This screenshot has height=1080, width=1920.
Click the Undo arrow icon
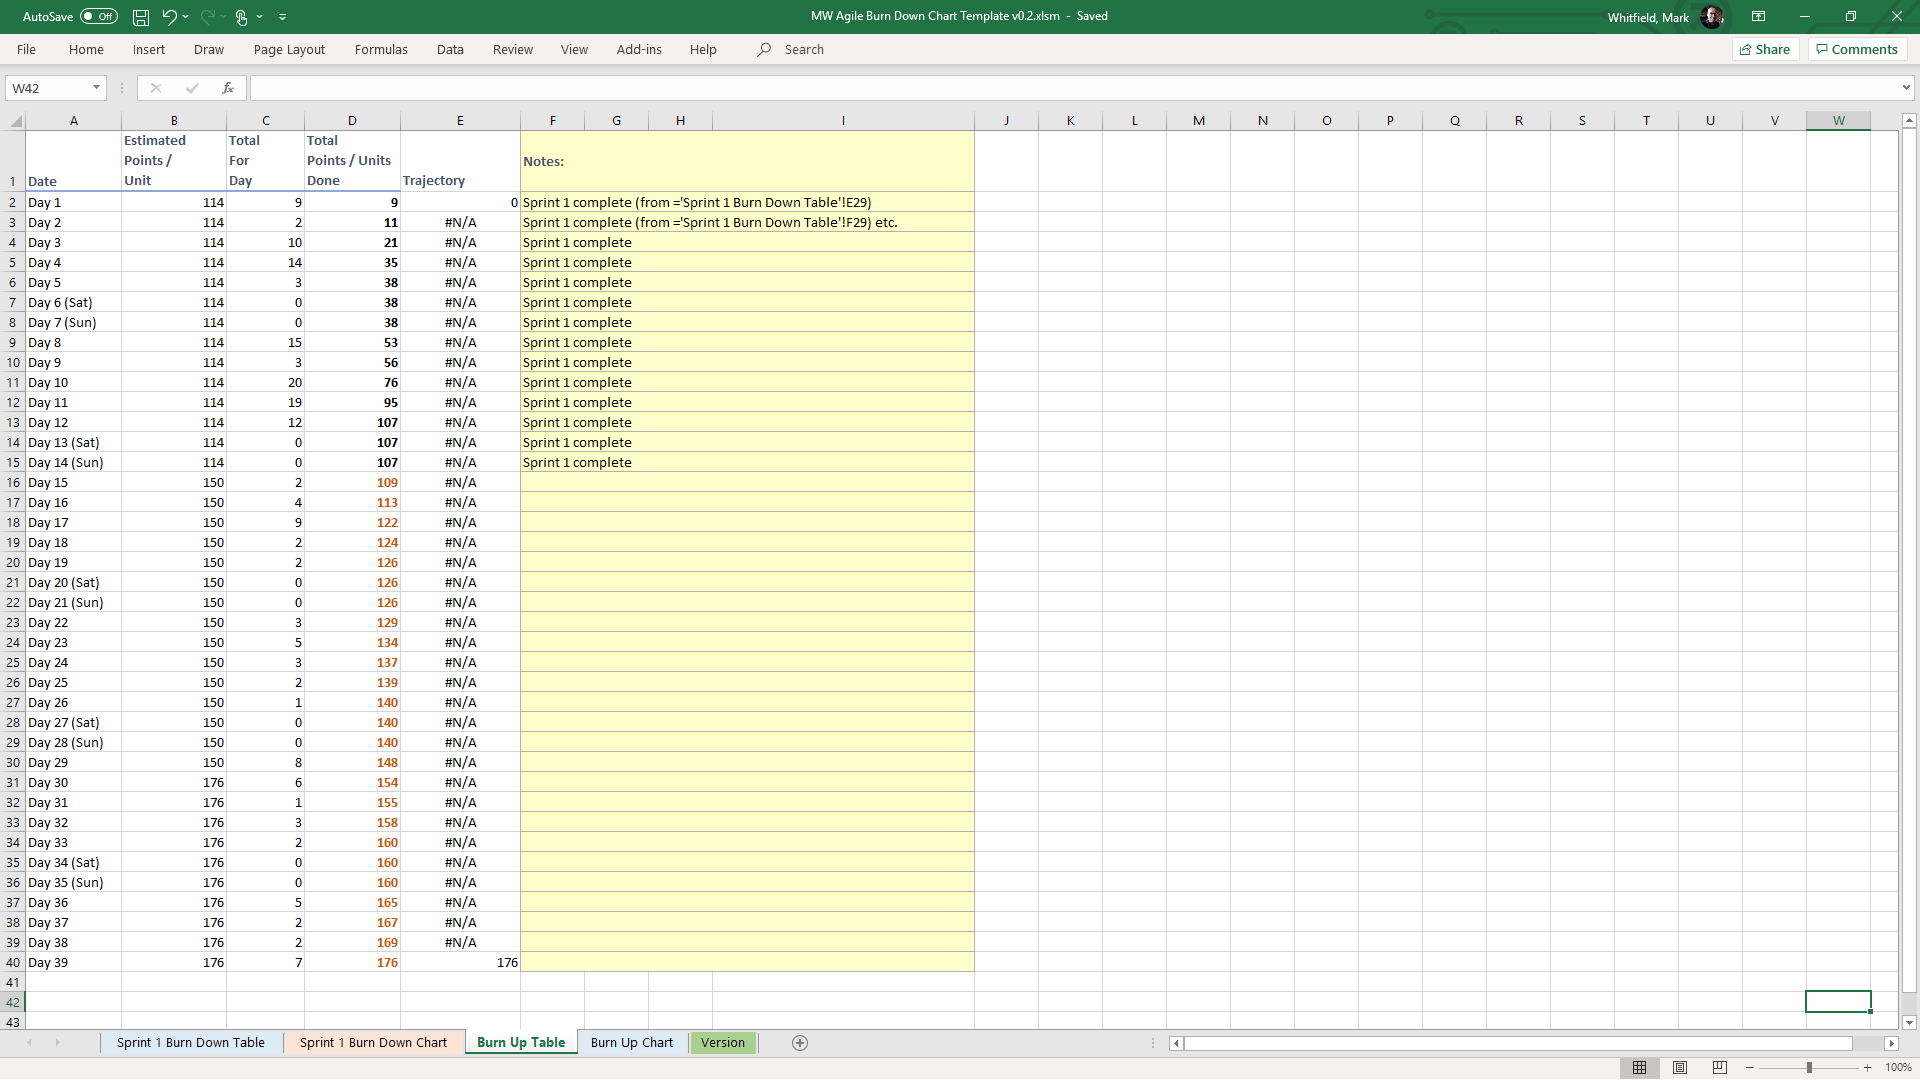pyautogui.click(x=169, y=17)
